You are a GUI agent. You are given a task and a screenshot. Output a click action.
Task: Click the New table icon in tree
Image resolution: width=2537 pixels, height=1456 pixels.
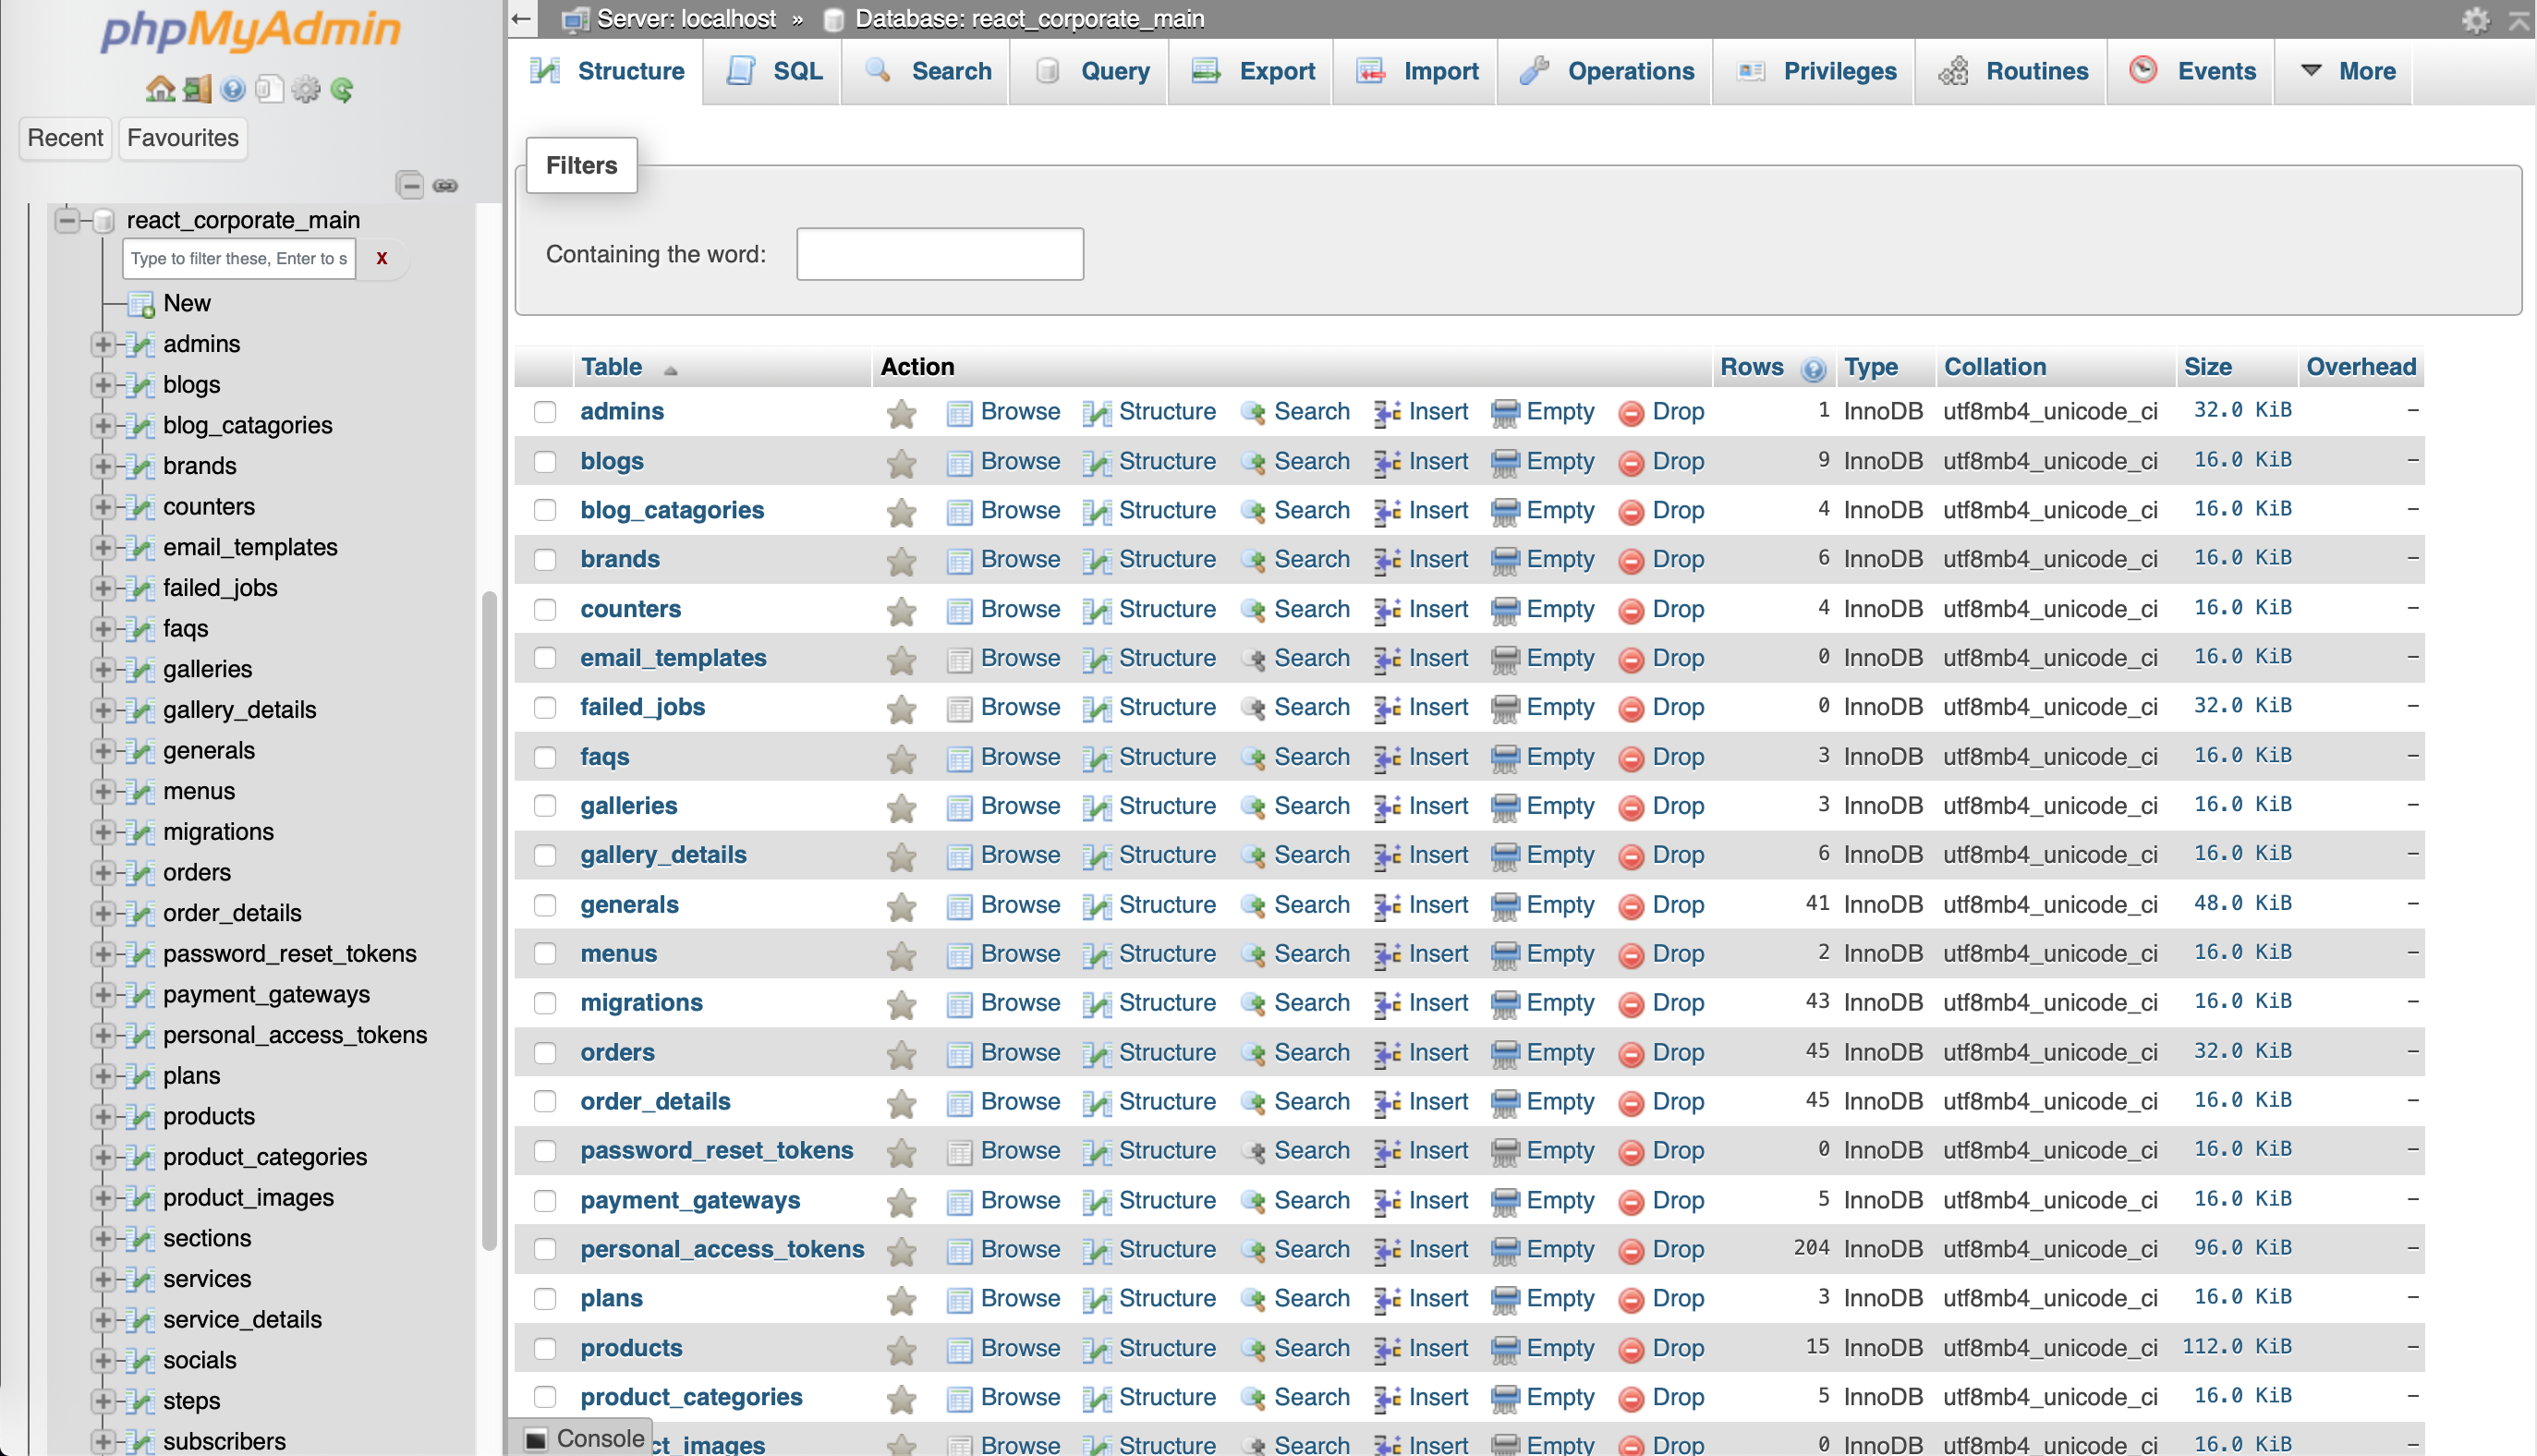tap(141, 304)
